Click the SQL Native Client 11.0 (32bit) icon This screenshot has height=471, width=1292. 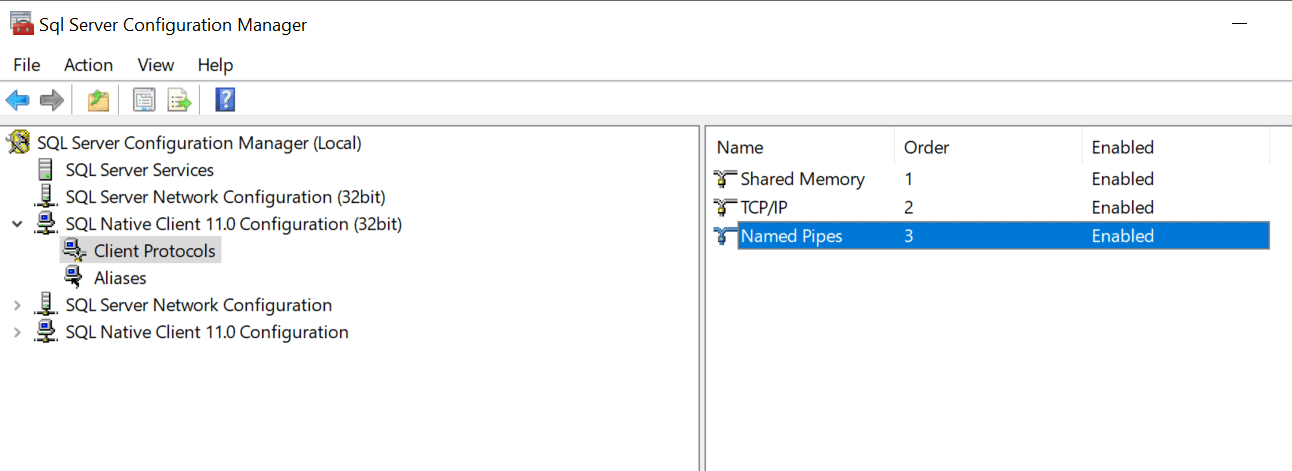click(46, 224)
